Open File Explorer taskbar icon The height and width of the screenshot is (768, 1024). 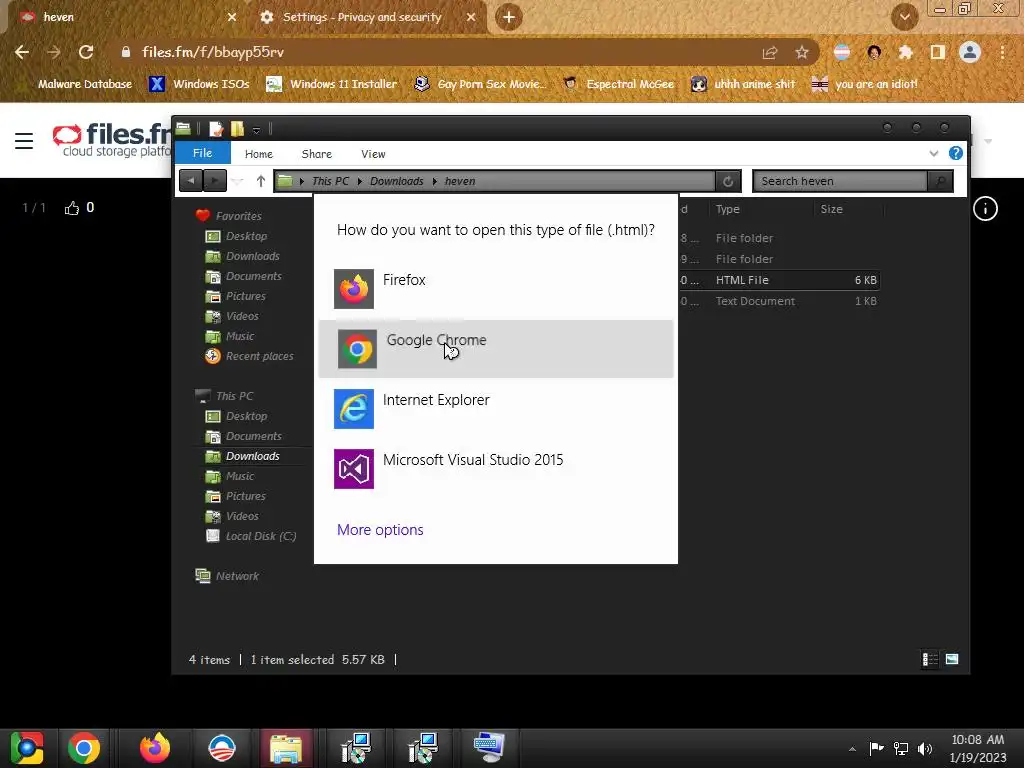point(286,748)
